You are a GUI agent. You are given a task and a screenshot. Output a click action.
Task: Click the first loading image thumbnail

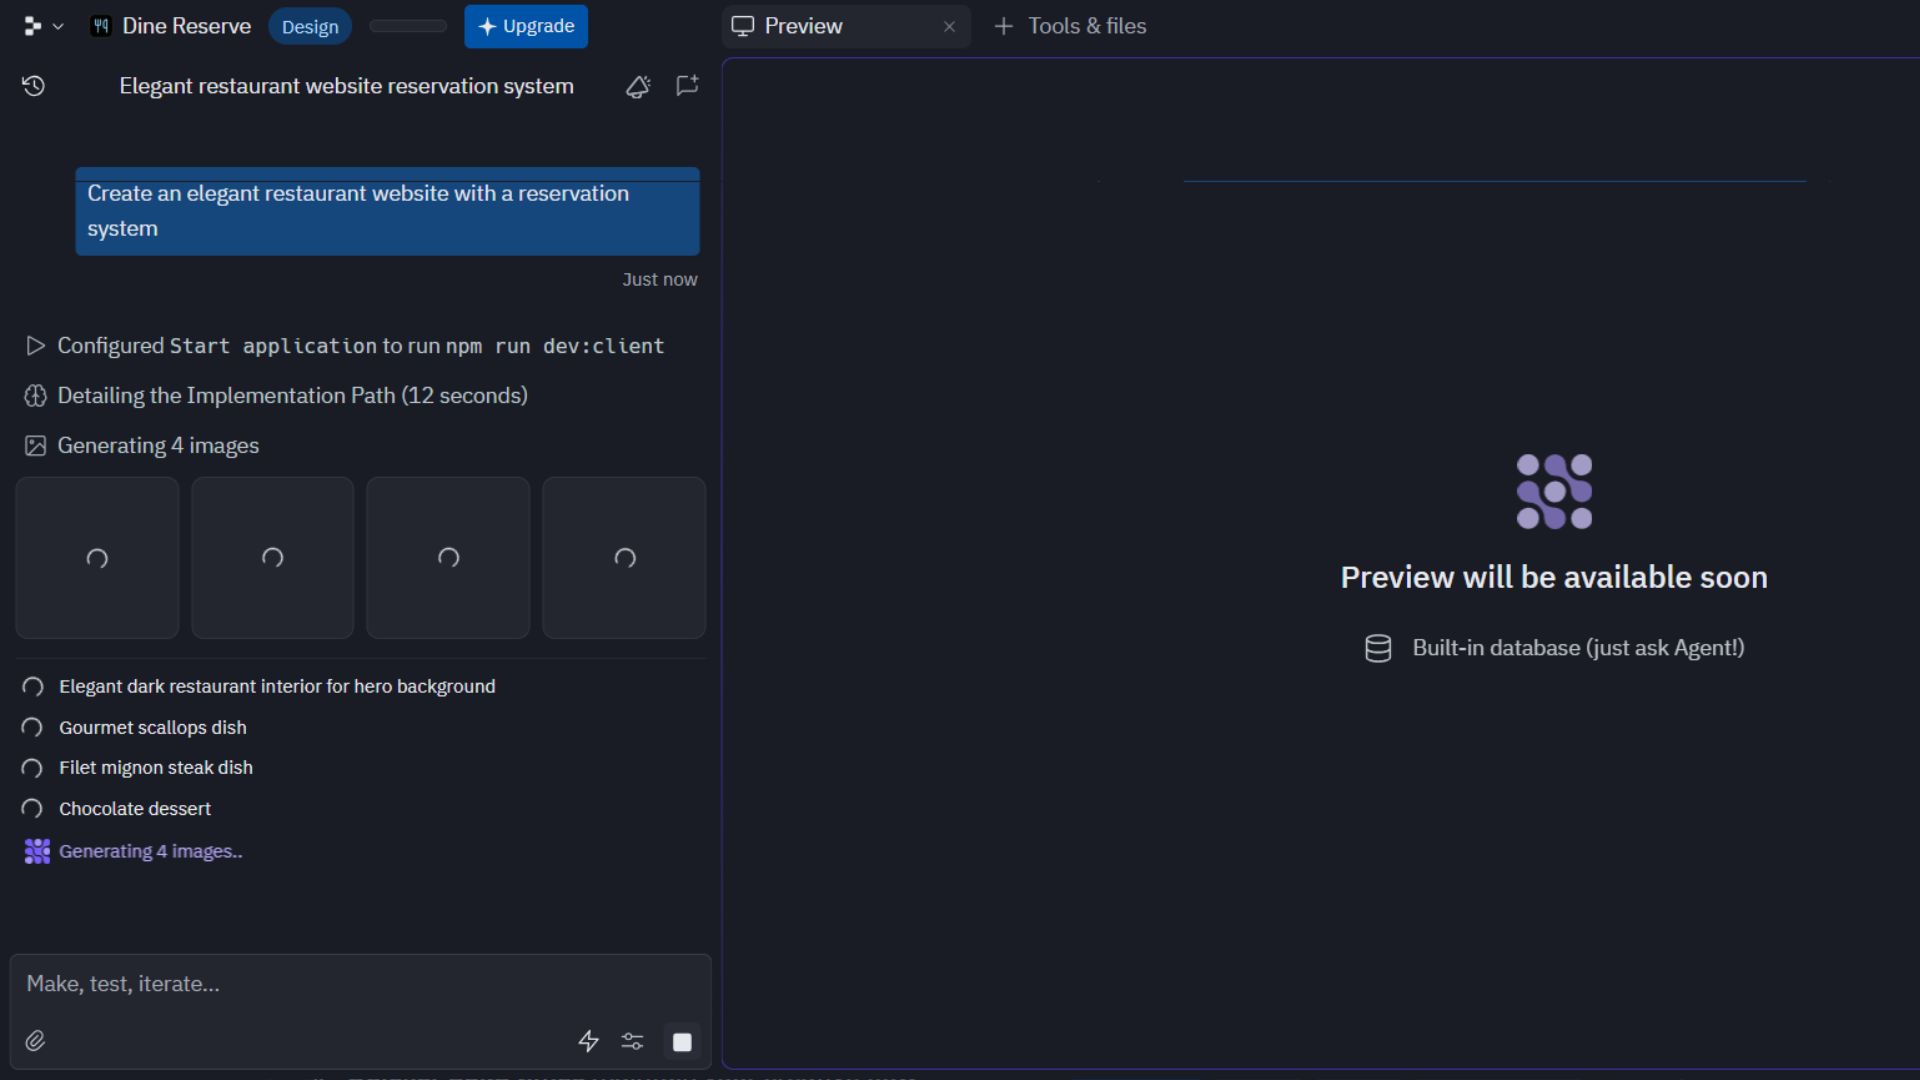(97, 558)
